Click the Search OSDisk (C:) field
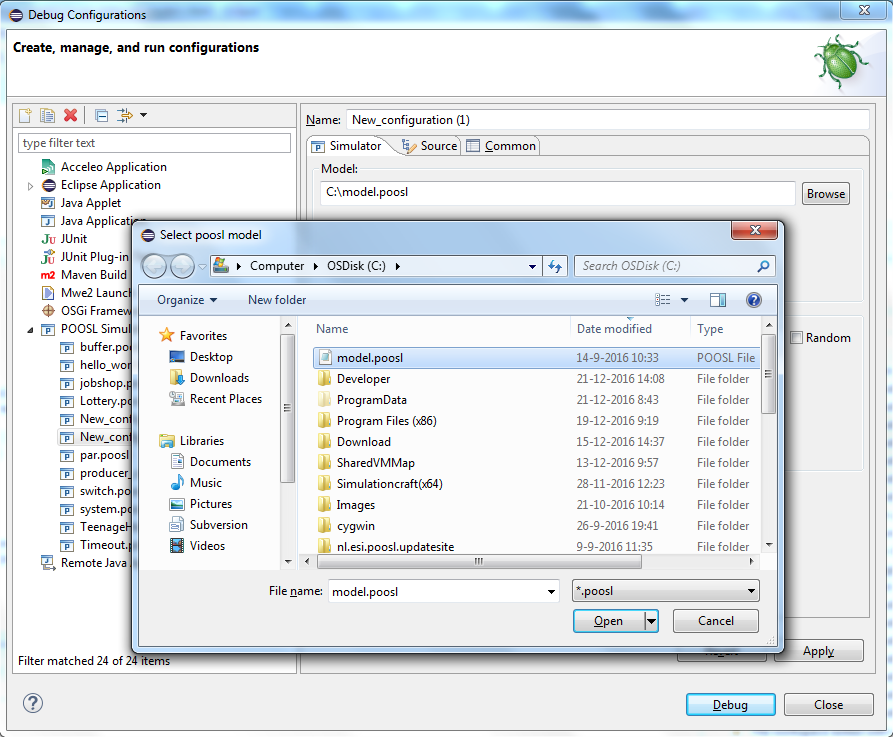This screenshot has width=893, height=737. [665, 266]
